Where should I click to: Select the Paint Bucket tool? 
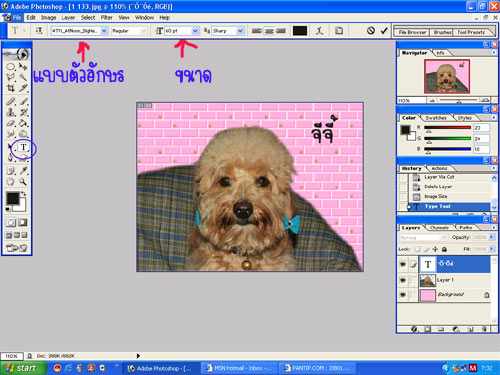pyautogui.click(x=23, y=123)
